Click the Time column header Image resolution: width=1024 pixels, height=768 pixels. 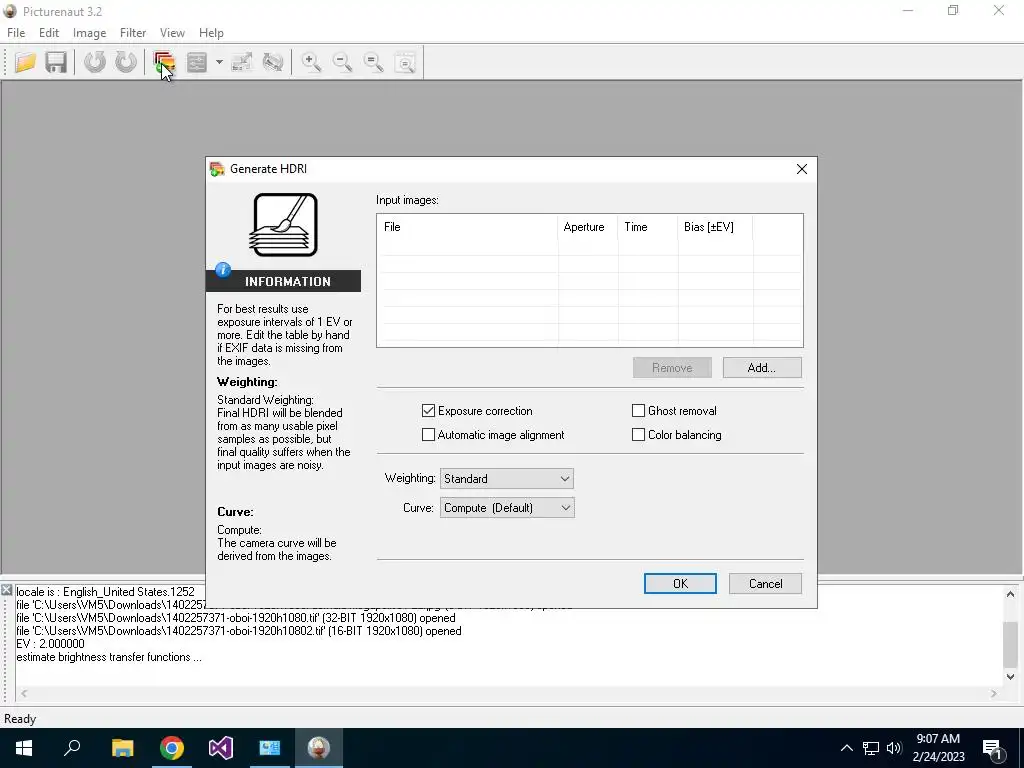[x=648, y=227]
